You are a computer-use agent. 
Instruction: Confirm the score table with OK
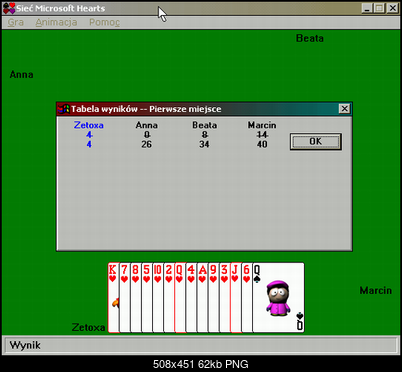click(316, 142)
